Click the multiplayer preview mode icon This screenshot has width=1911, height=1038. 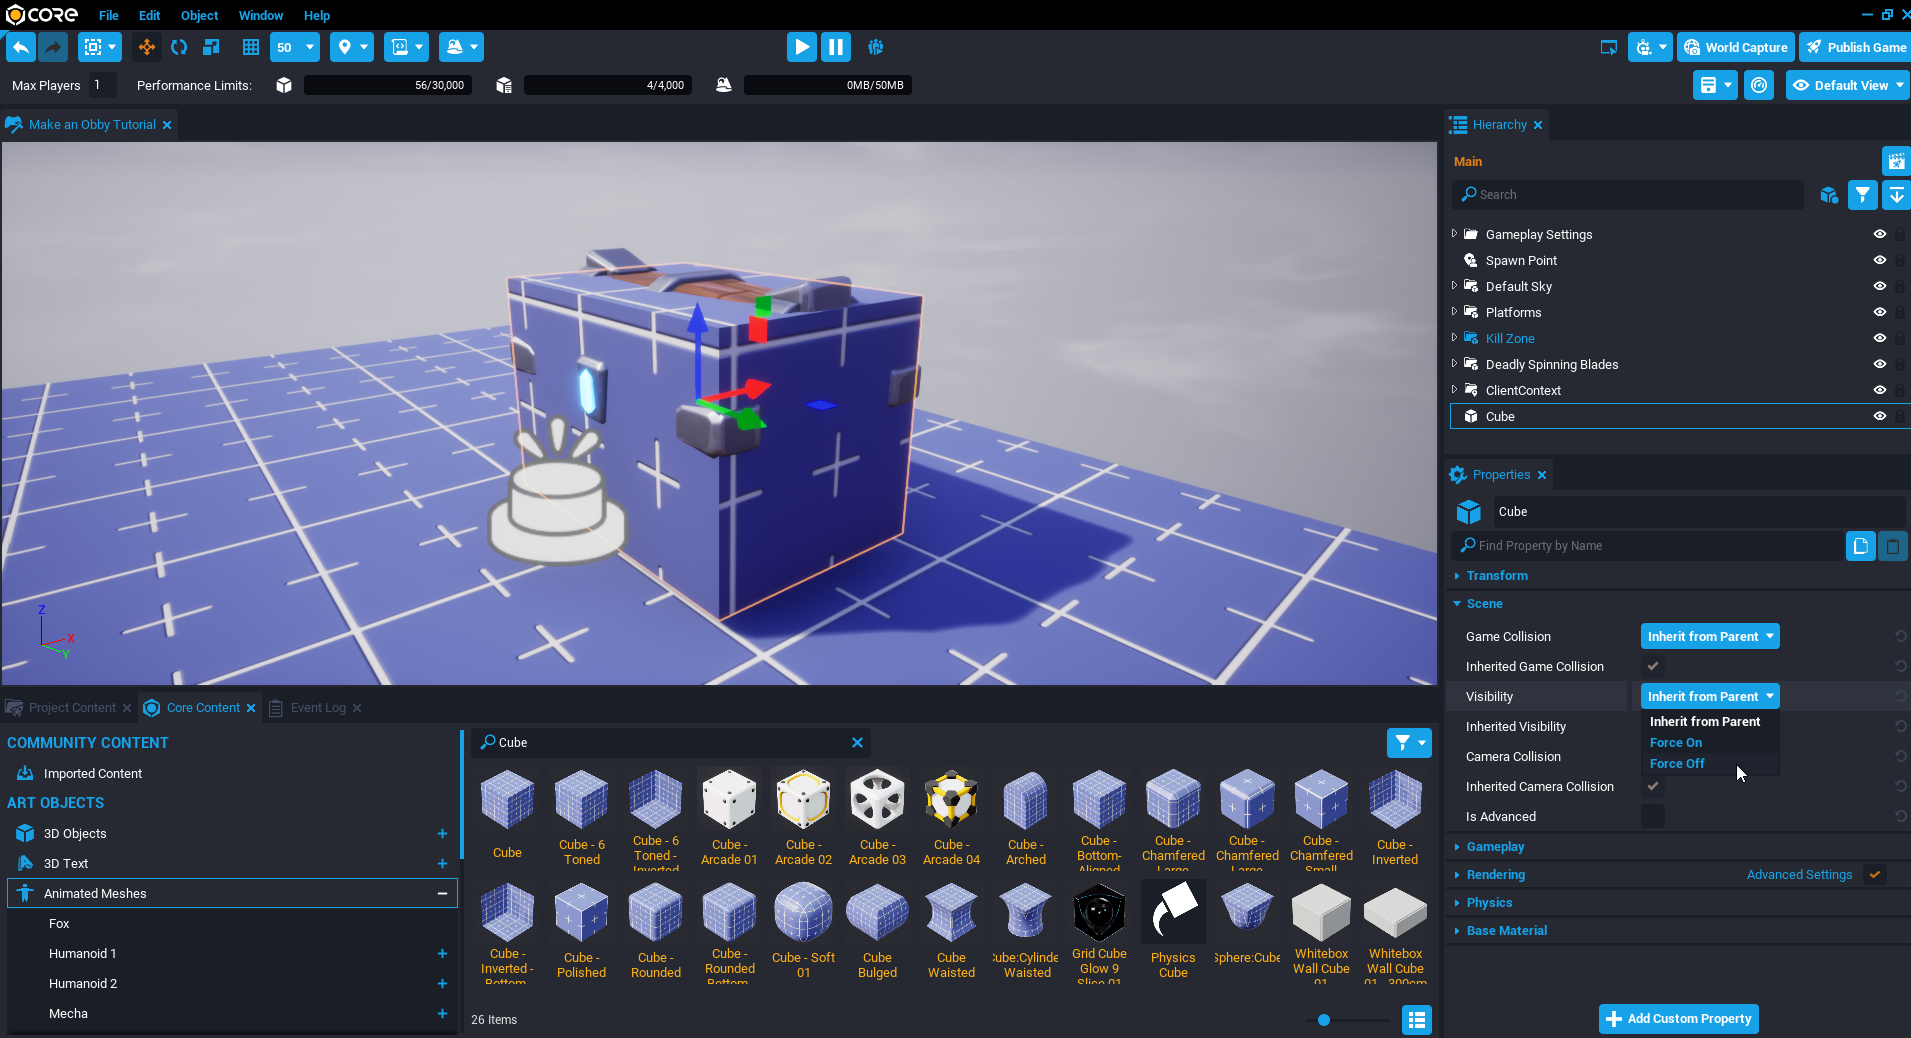click(x=875, y=47)
